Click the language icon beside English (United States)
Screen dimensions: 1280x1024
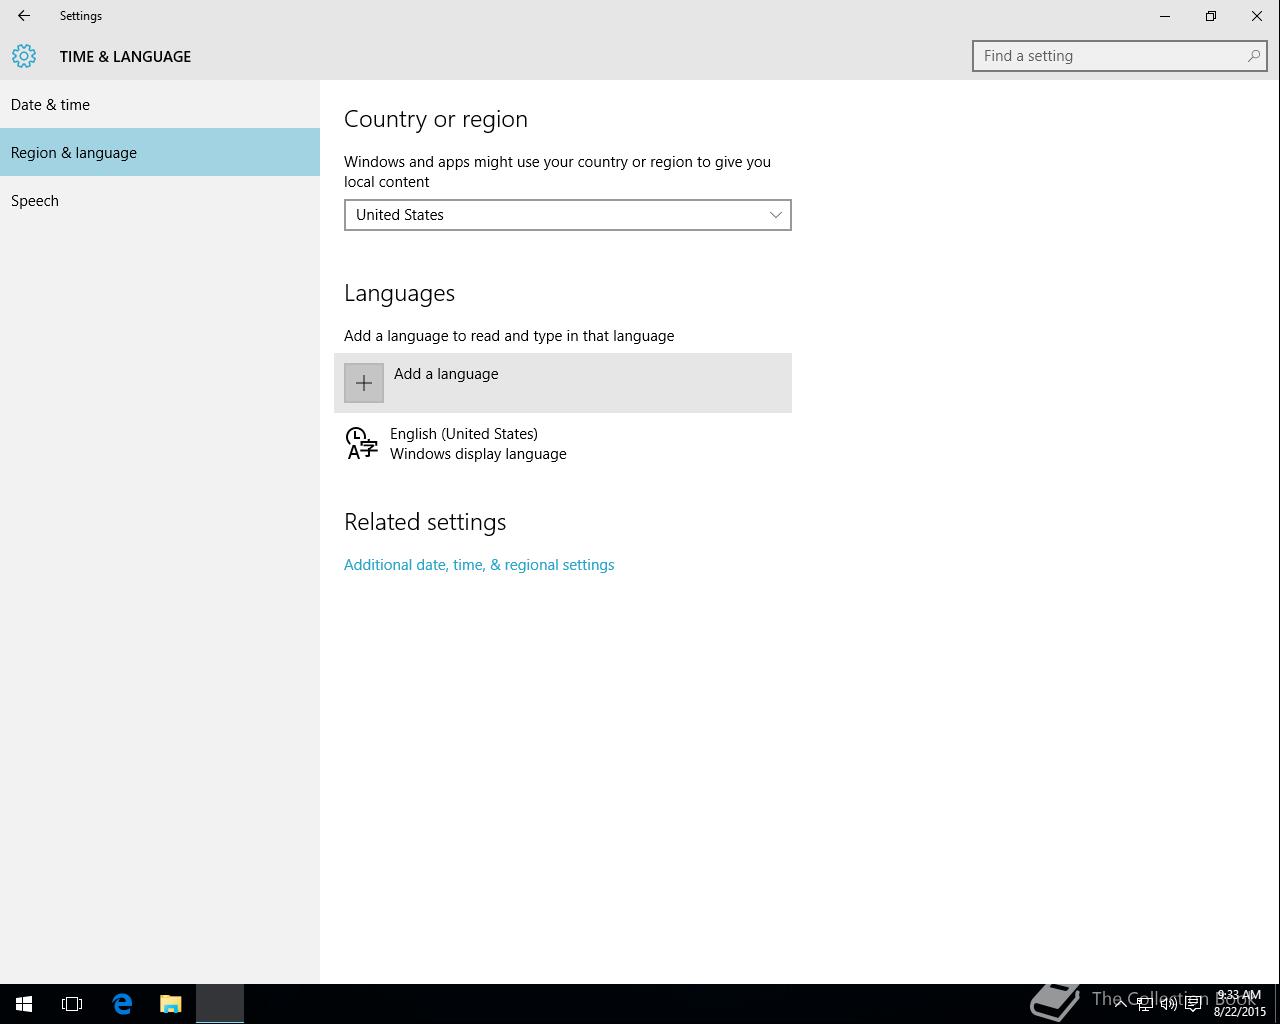point(361,443)
